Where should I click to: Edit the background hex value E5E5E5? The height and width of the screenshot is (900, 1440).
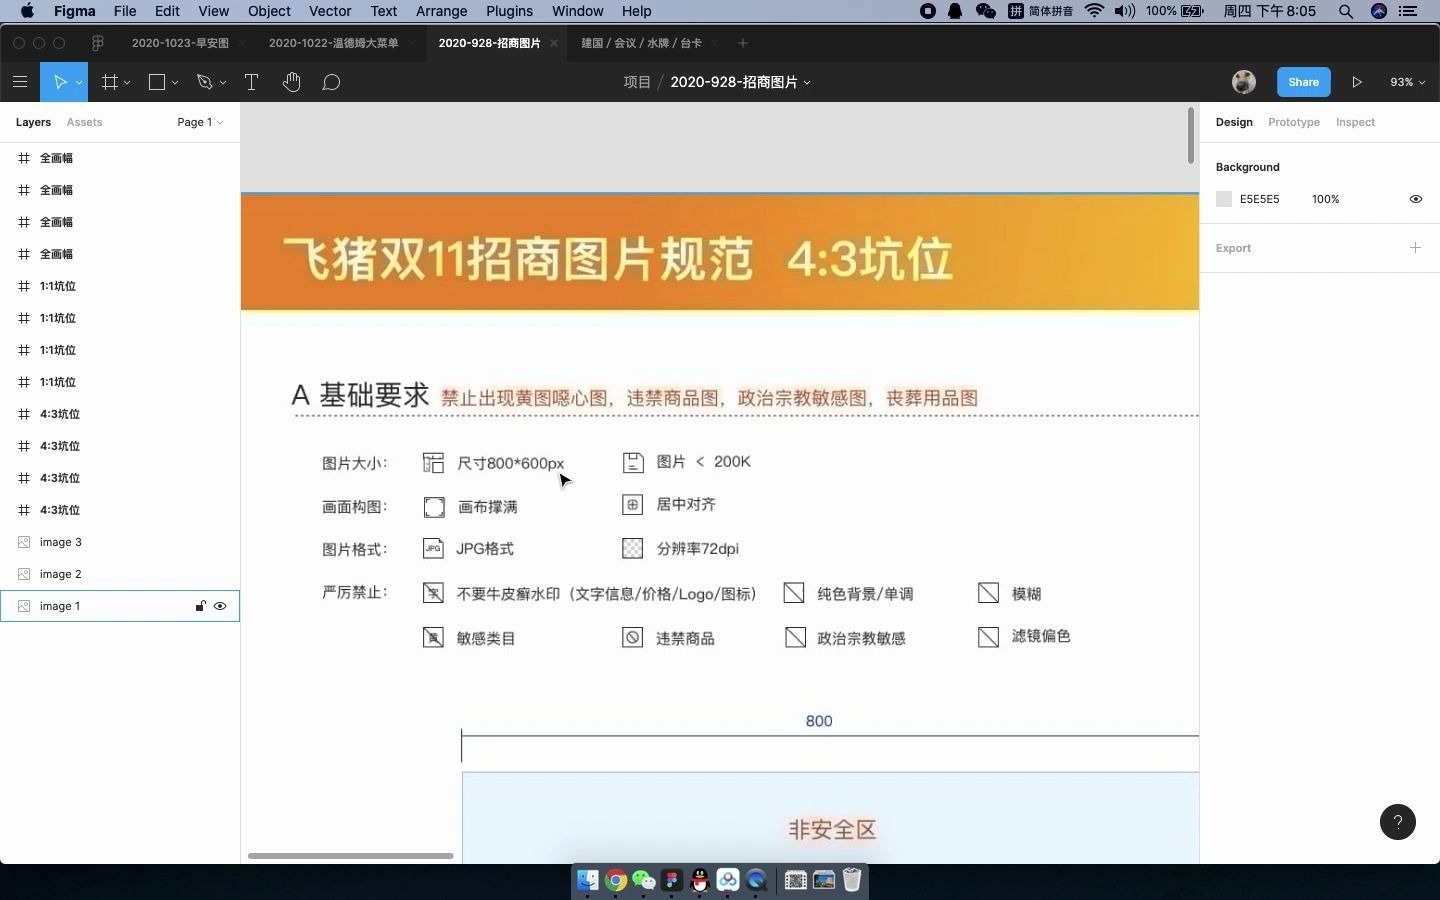[x=1260, y=199]
